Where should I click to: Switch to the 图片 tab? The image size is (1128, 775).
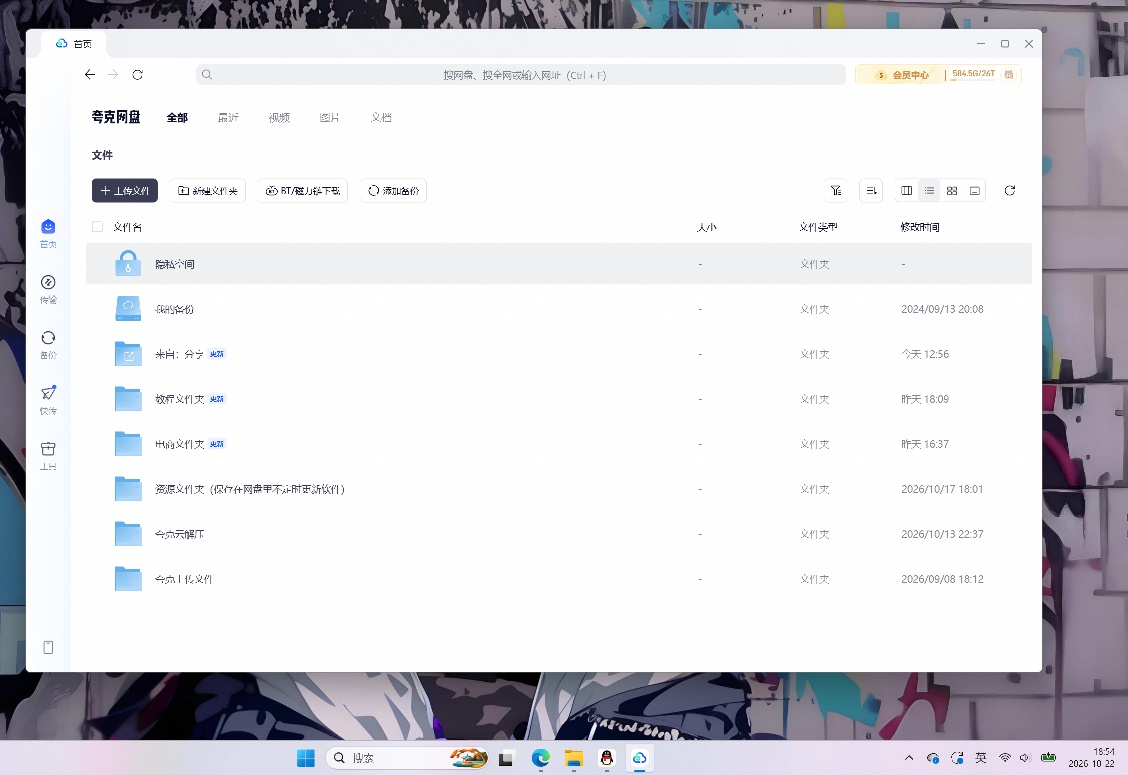(x=329, y=117)
